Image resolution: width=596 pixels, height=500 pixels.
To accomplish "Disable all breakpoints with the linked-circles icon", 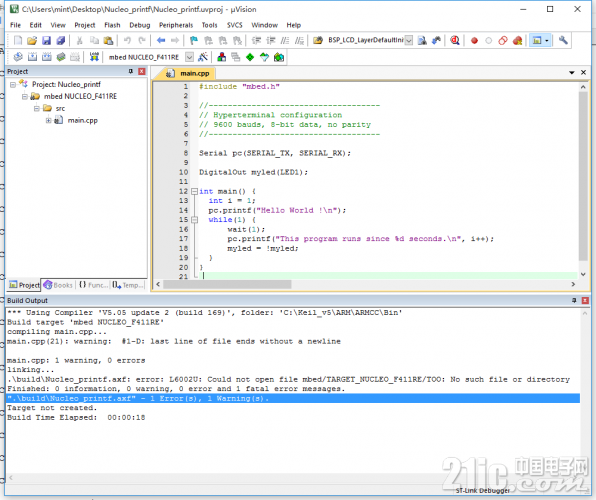I will tap(503, 40).
